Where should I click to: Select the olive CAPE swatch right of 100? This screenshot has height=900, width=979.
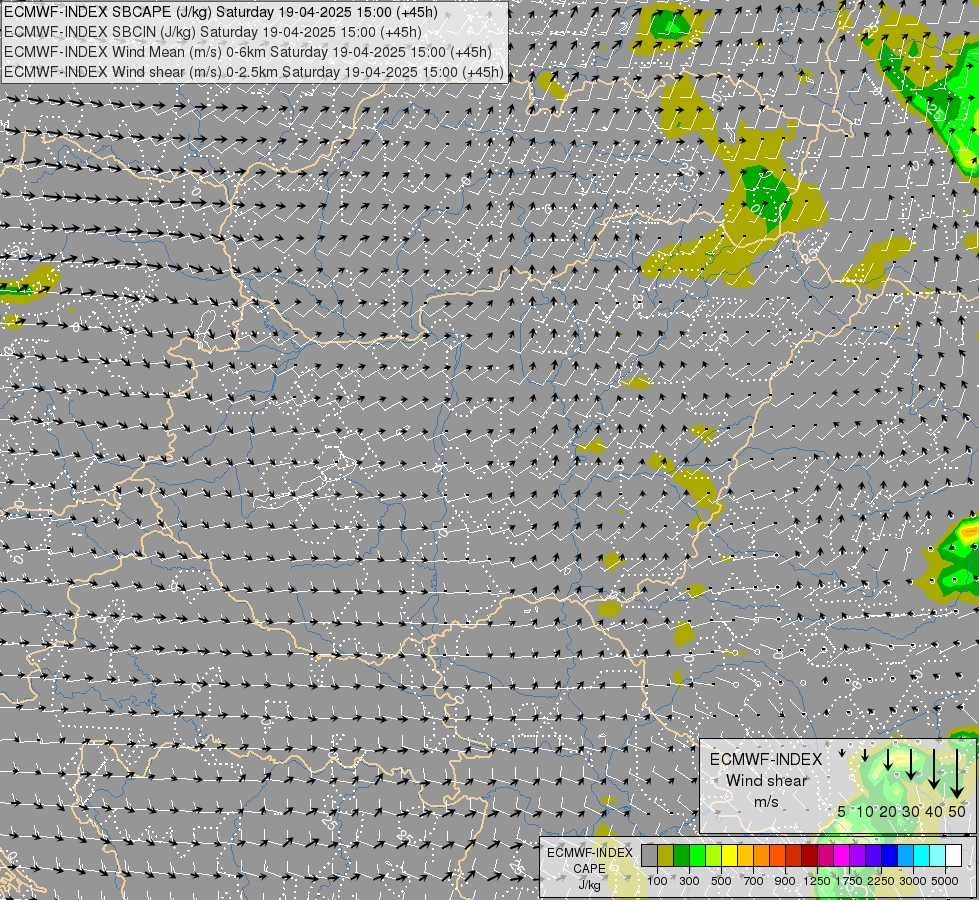(666, 855)
